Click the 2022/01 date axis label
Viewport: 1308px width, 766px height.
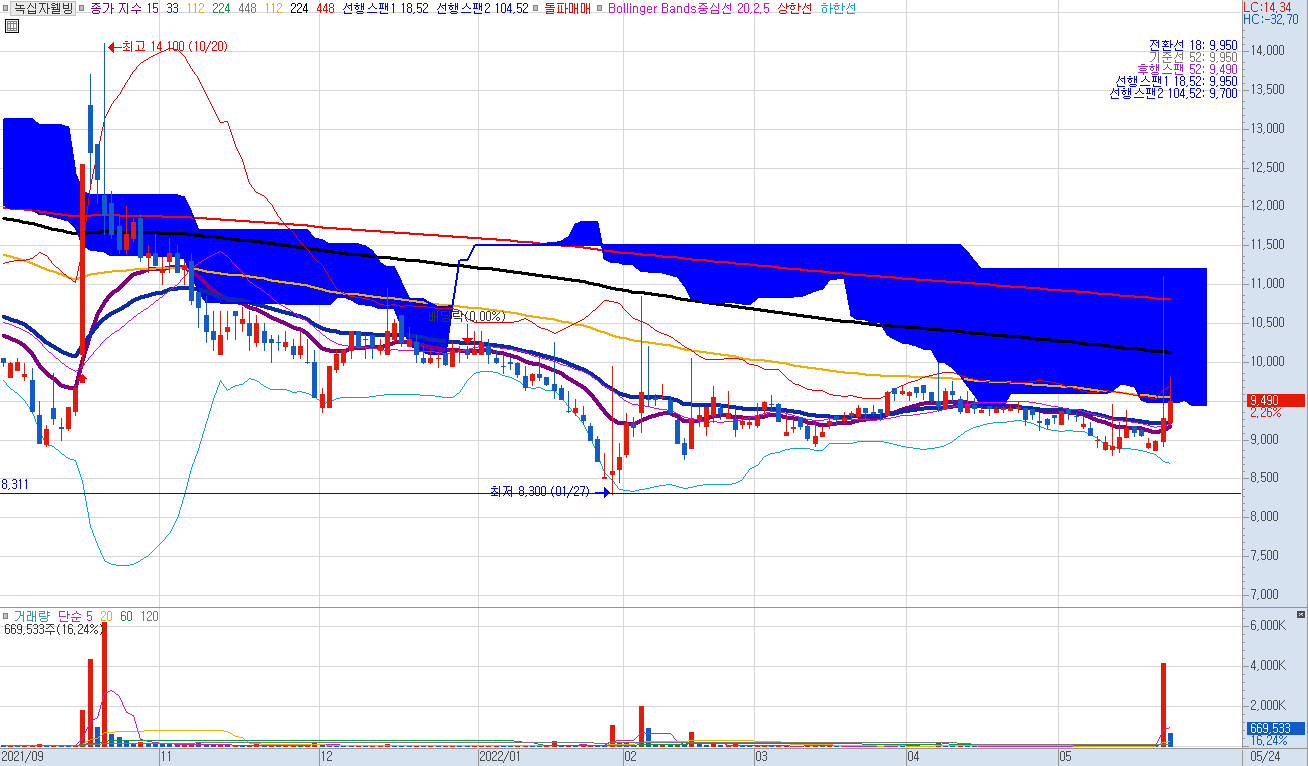[x=500, y=758]
